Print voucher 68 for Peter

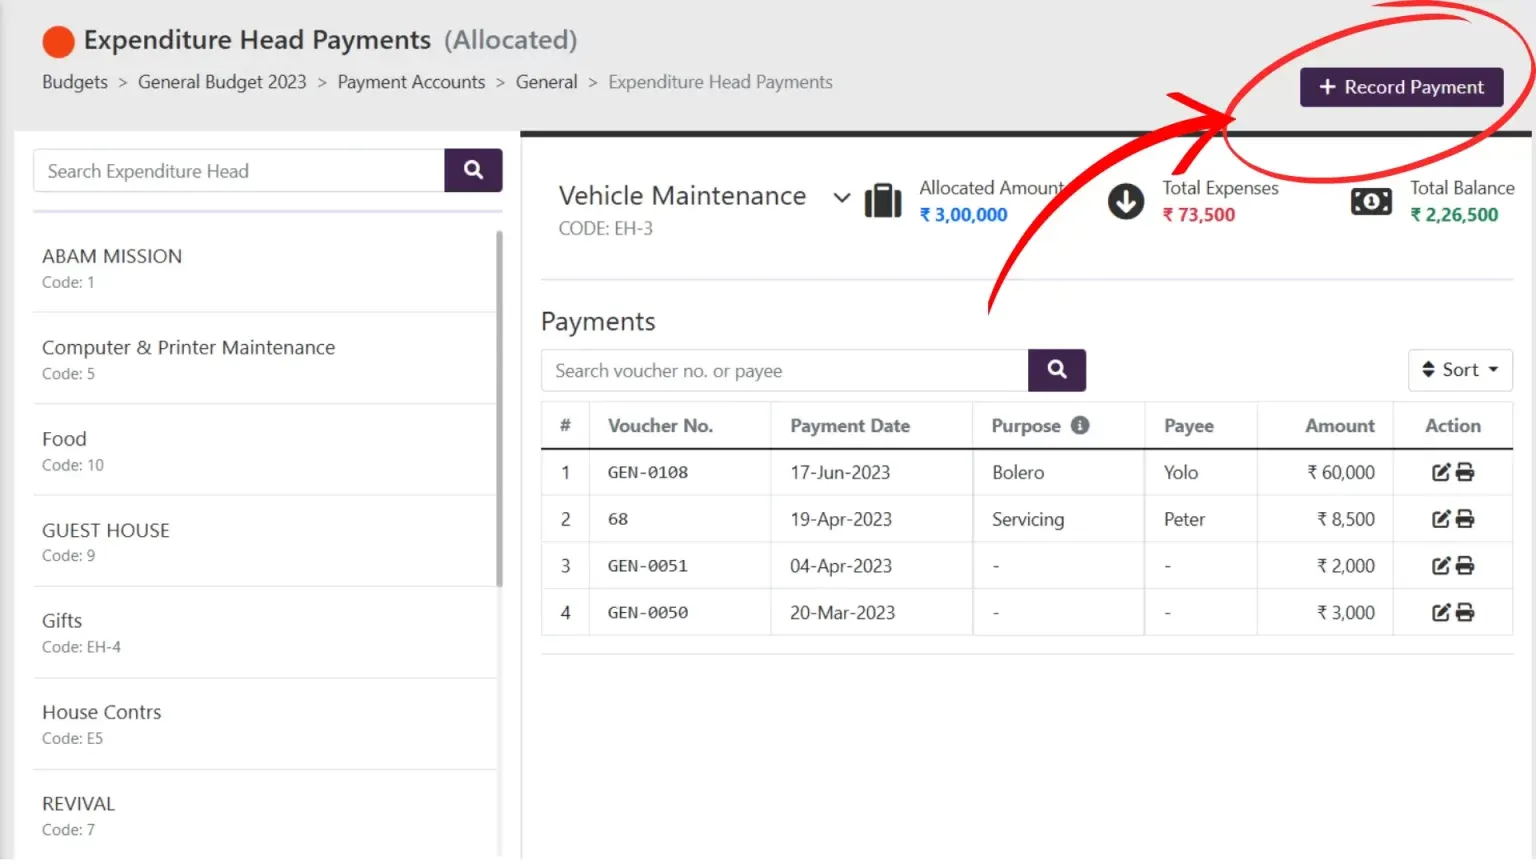point(1465,519)
